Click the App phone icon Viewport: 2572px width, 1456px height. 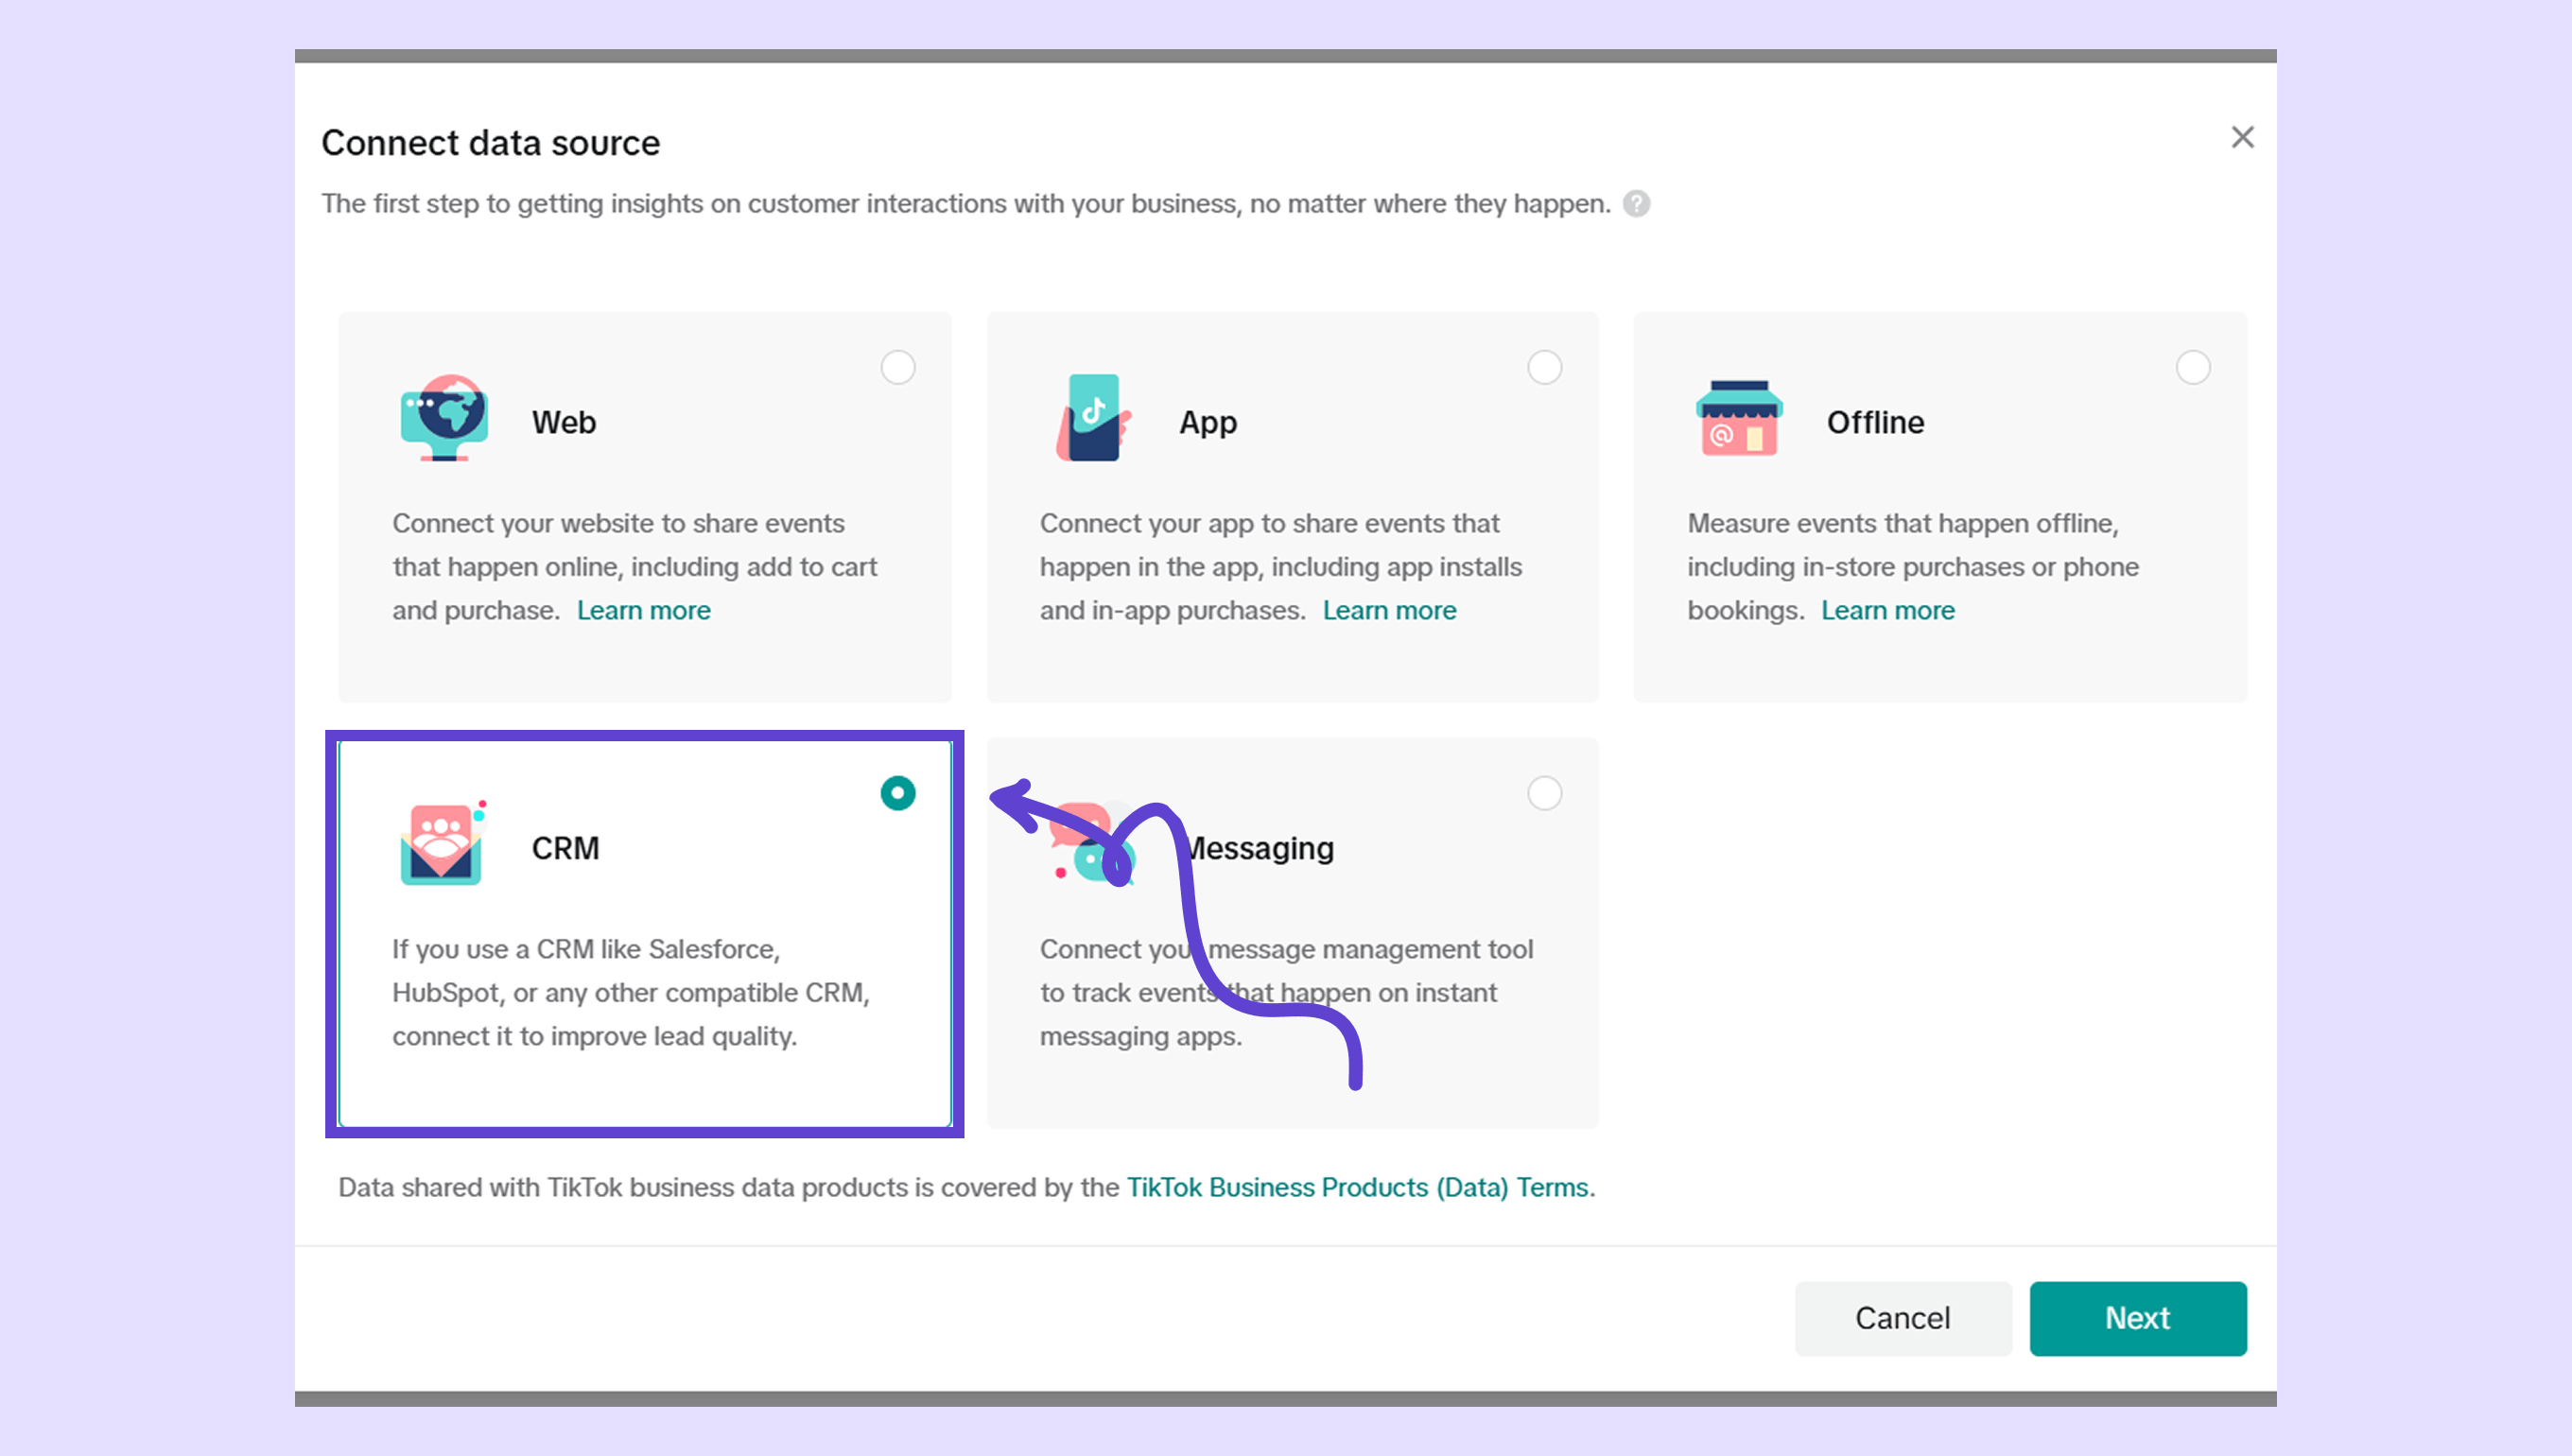(1093, 418)
